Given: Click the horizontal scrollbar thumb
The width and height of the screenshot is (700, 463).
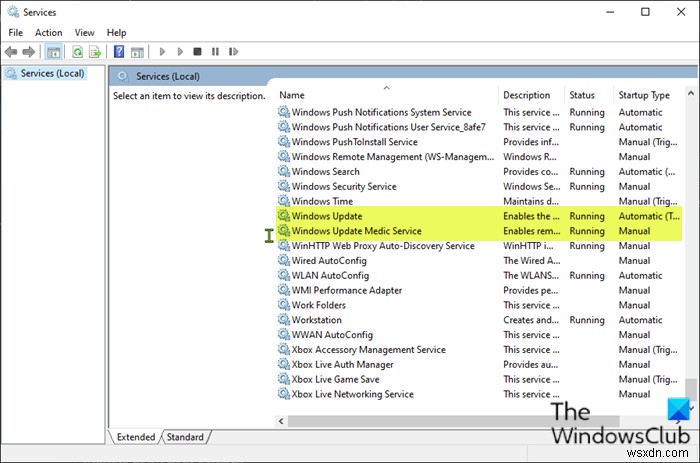Looking at the screenshot, I should point(454,421).
